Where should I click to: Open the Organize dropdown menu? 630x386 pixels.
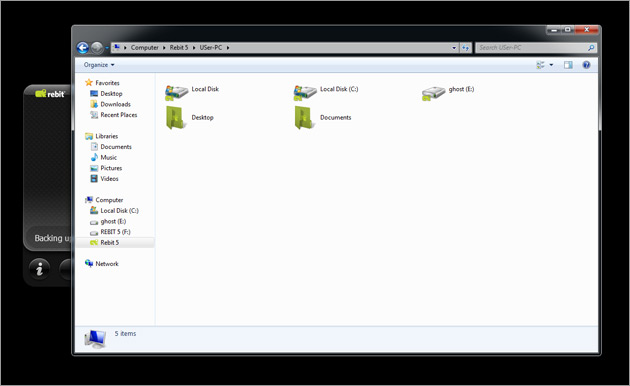tap(99, 65)
